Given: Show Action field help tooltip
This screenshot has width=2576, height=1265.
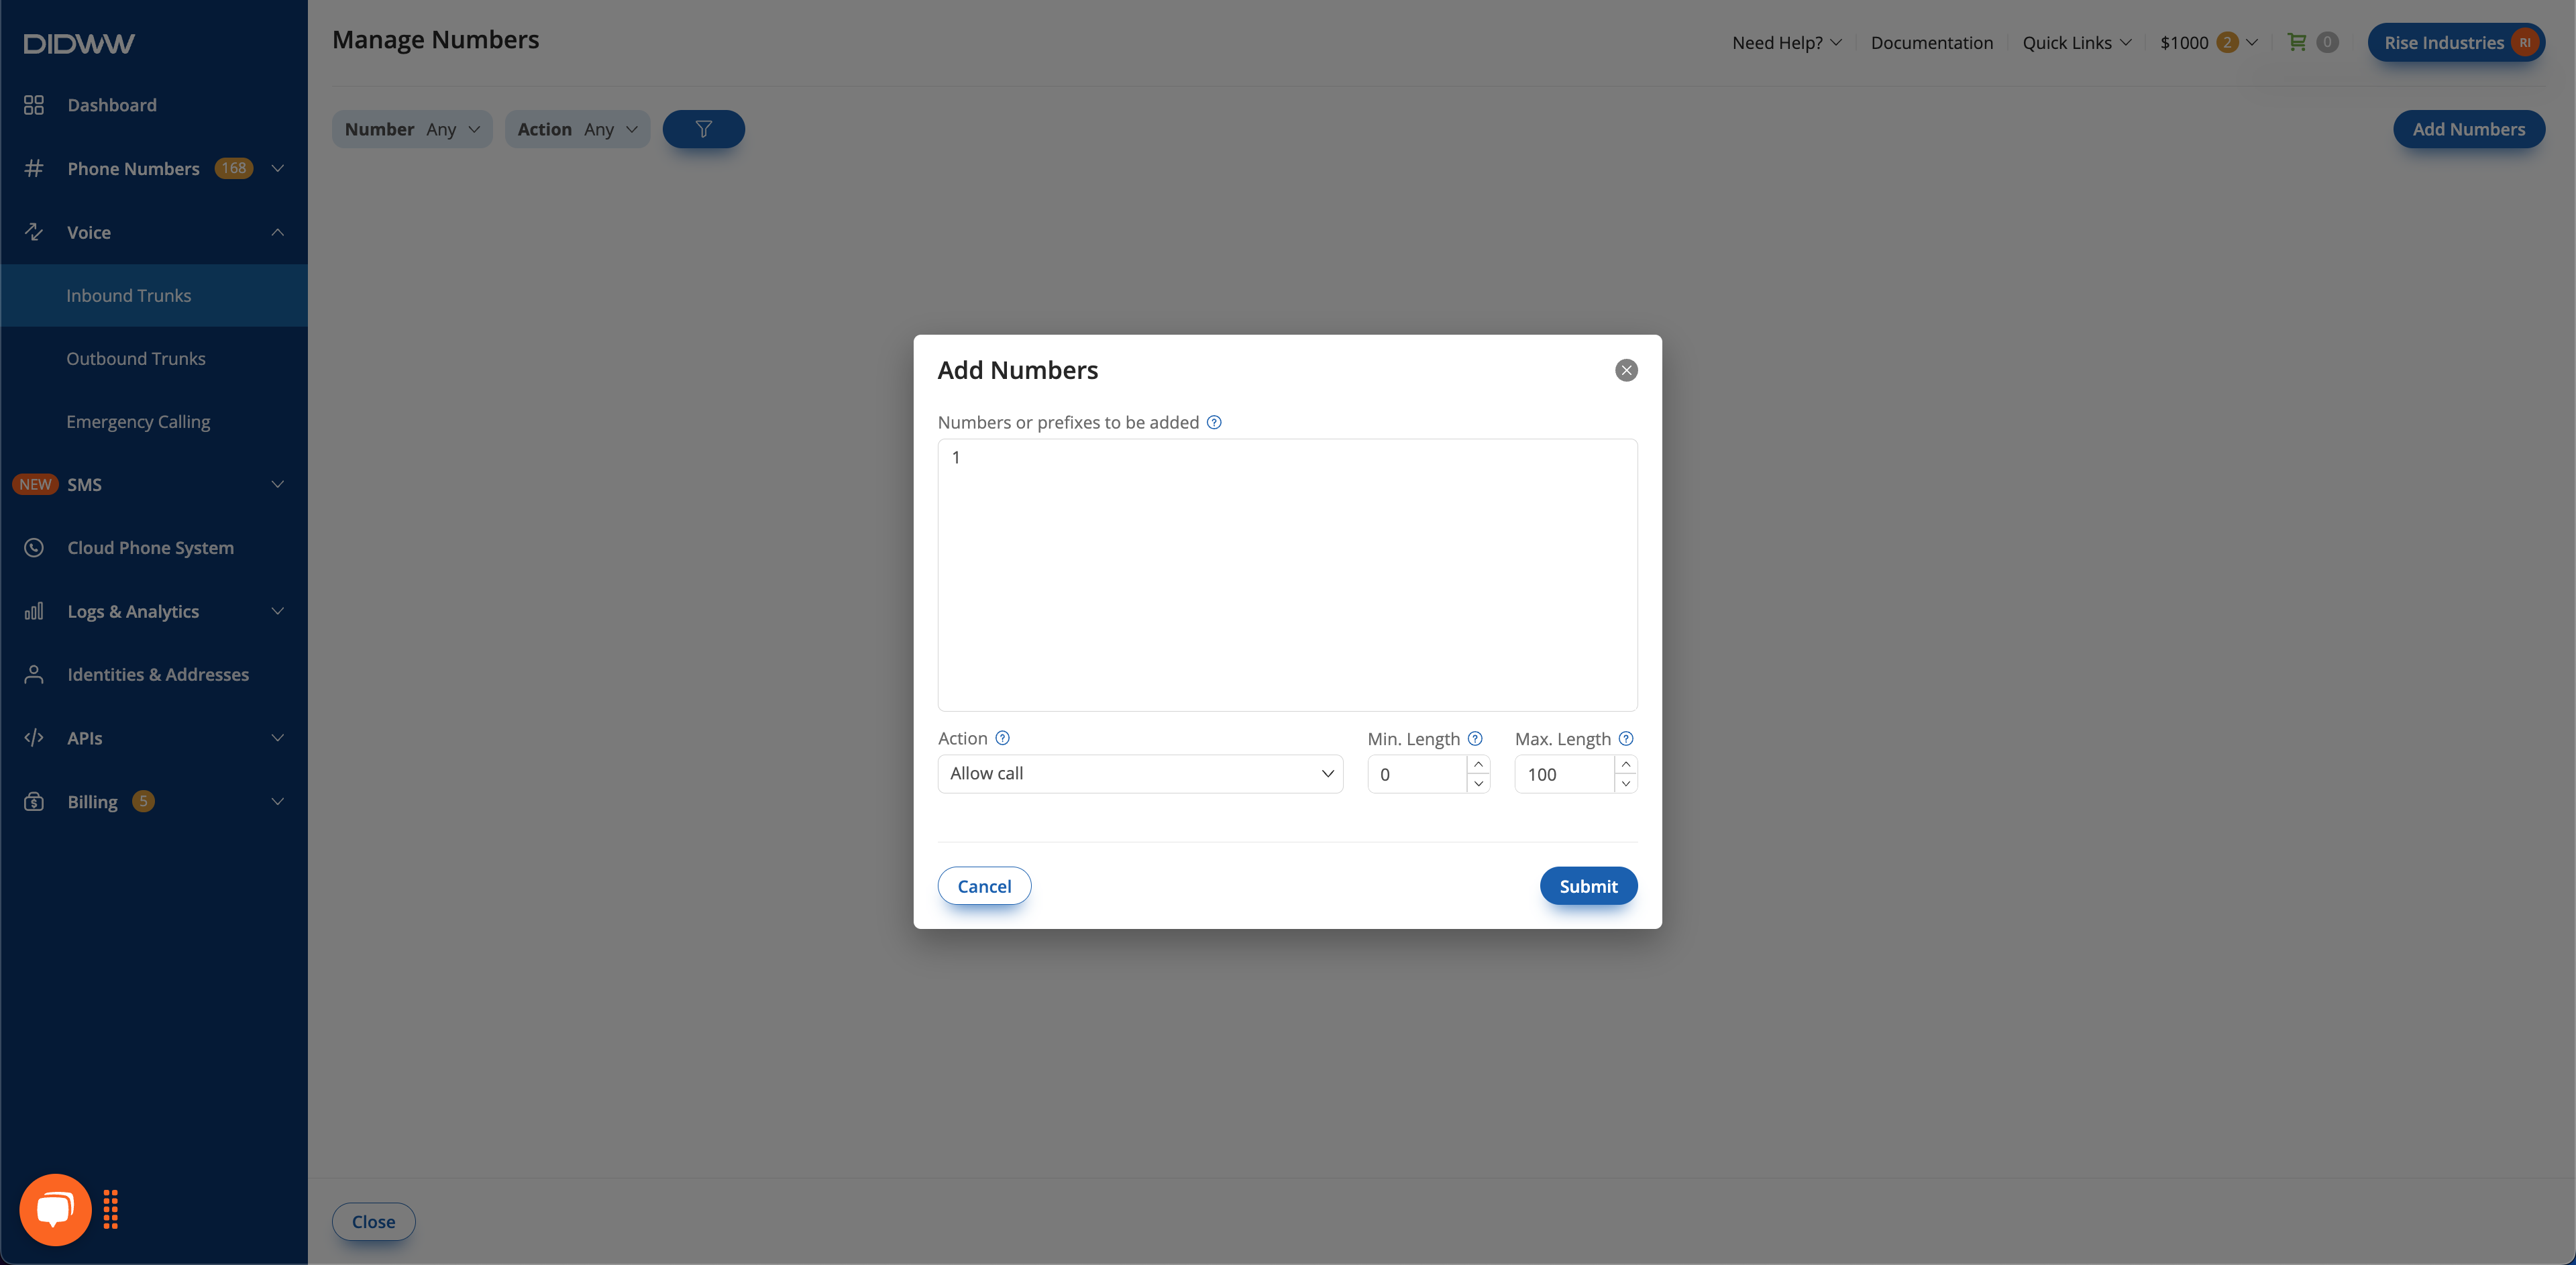Looking at the screenshot, I should click(x=1002, y=738).
